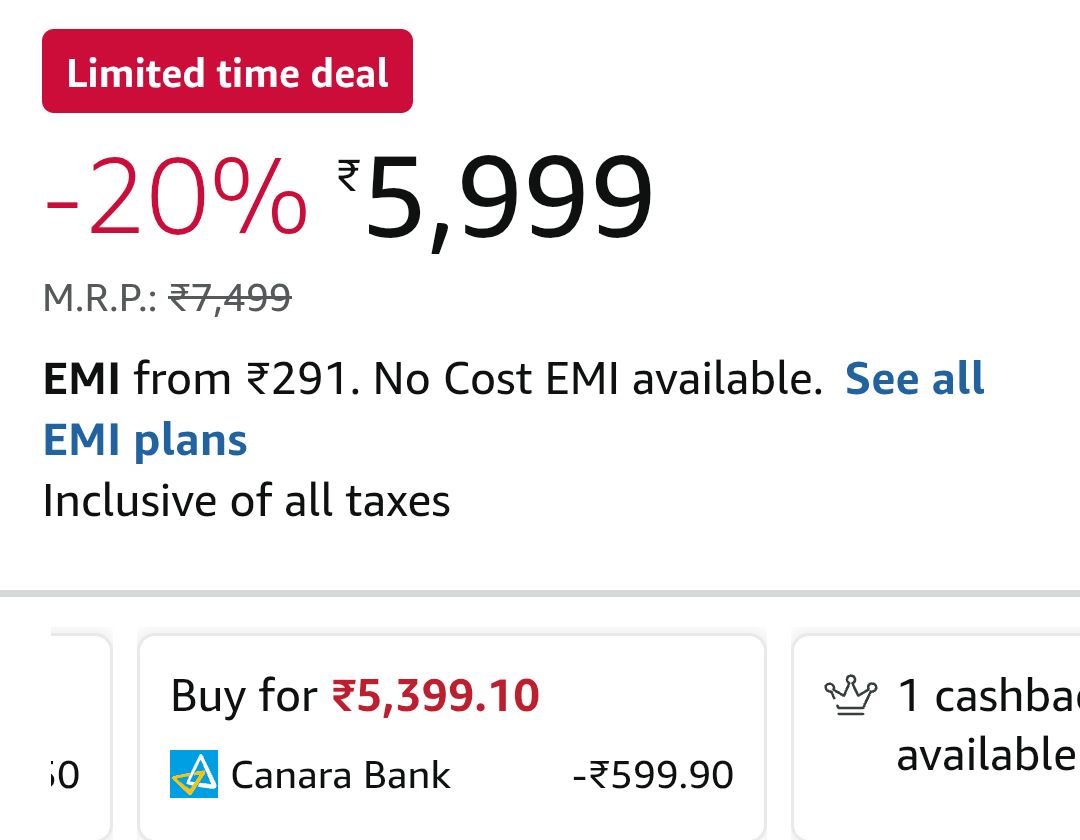Click the Canara Bank name text
The image size is (1080, 840).
pyautogui.click(x=340, y=775)
